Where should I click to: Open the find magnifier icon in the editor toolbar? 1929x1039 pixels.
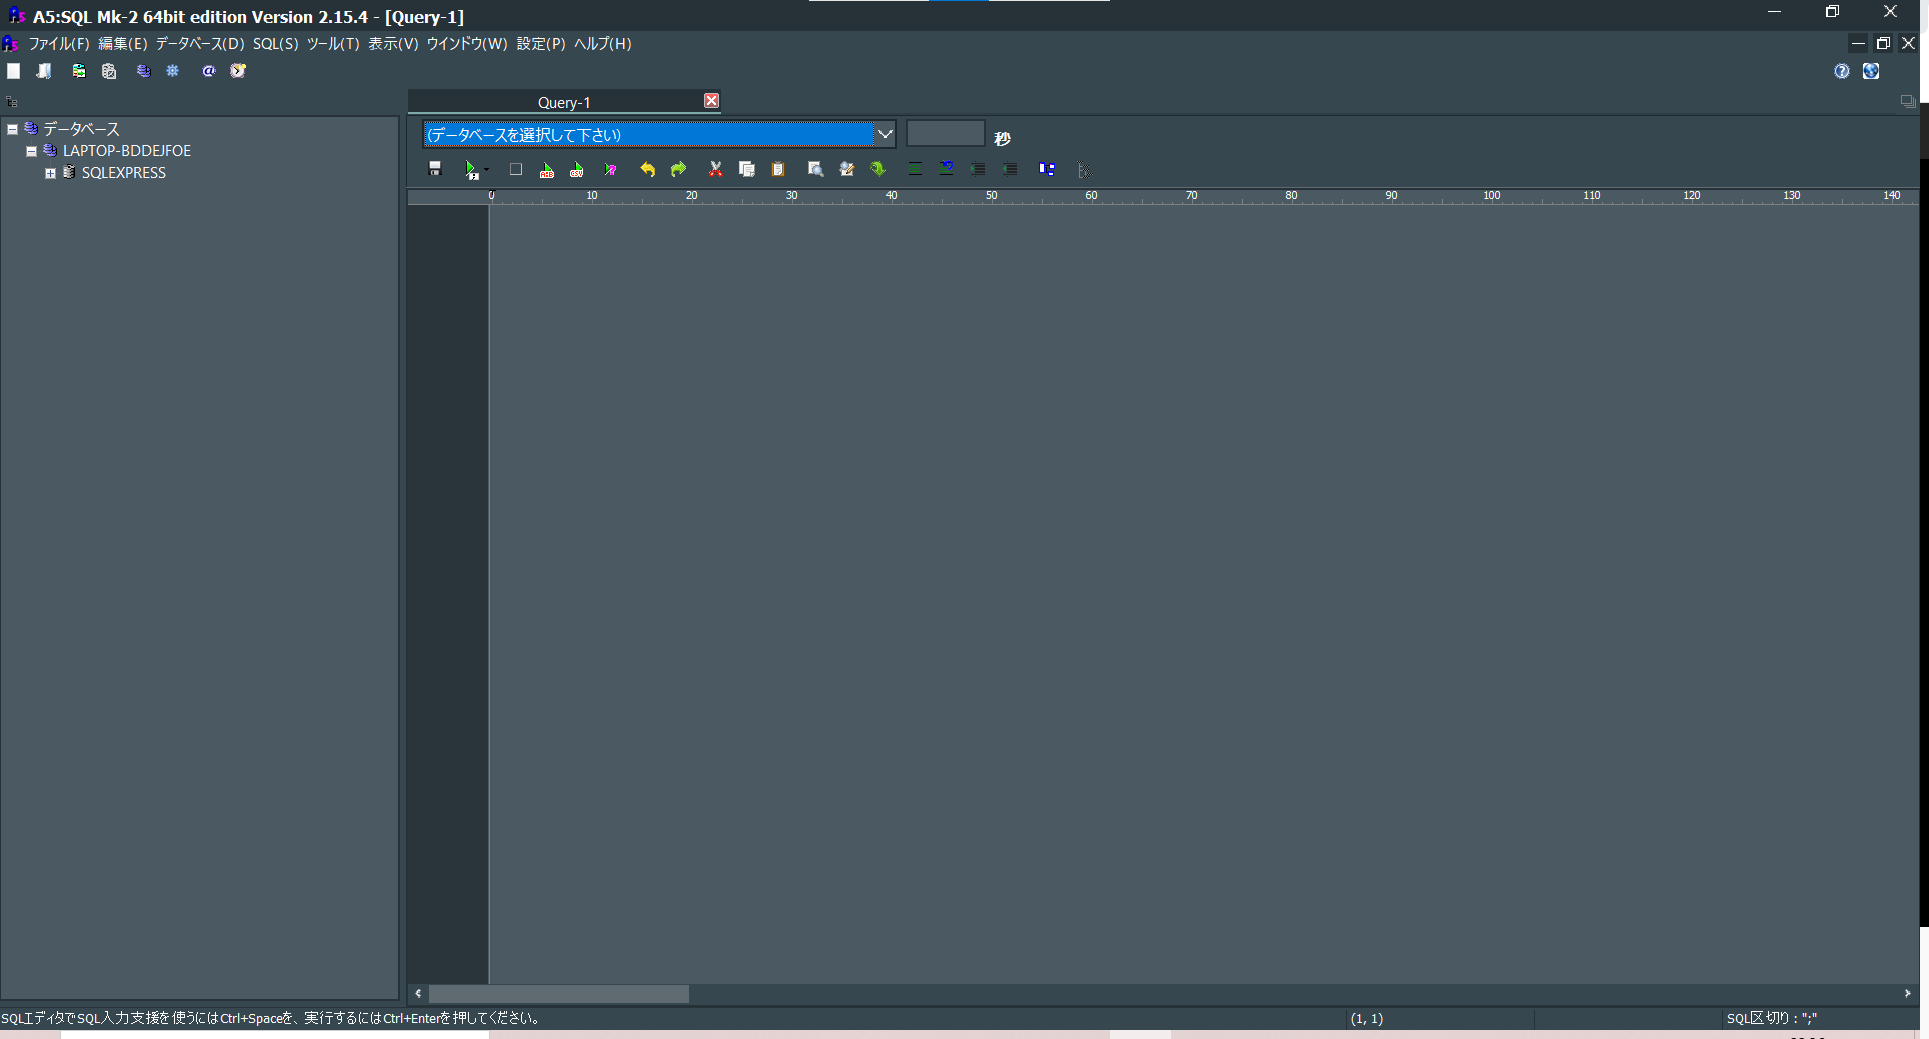tap(815, 169)
